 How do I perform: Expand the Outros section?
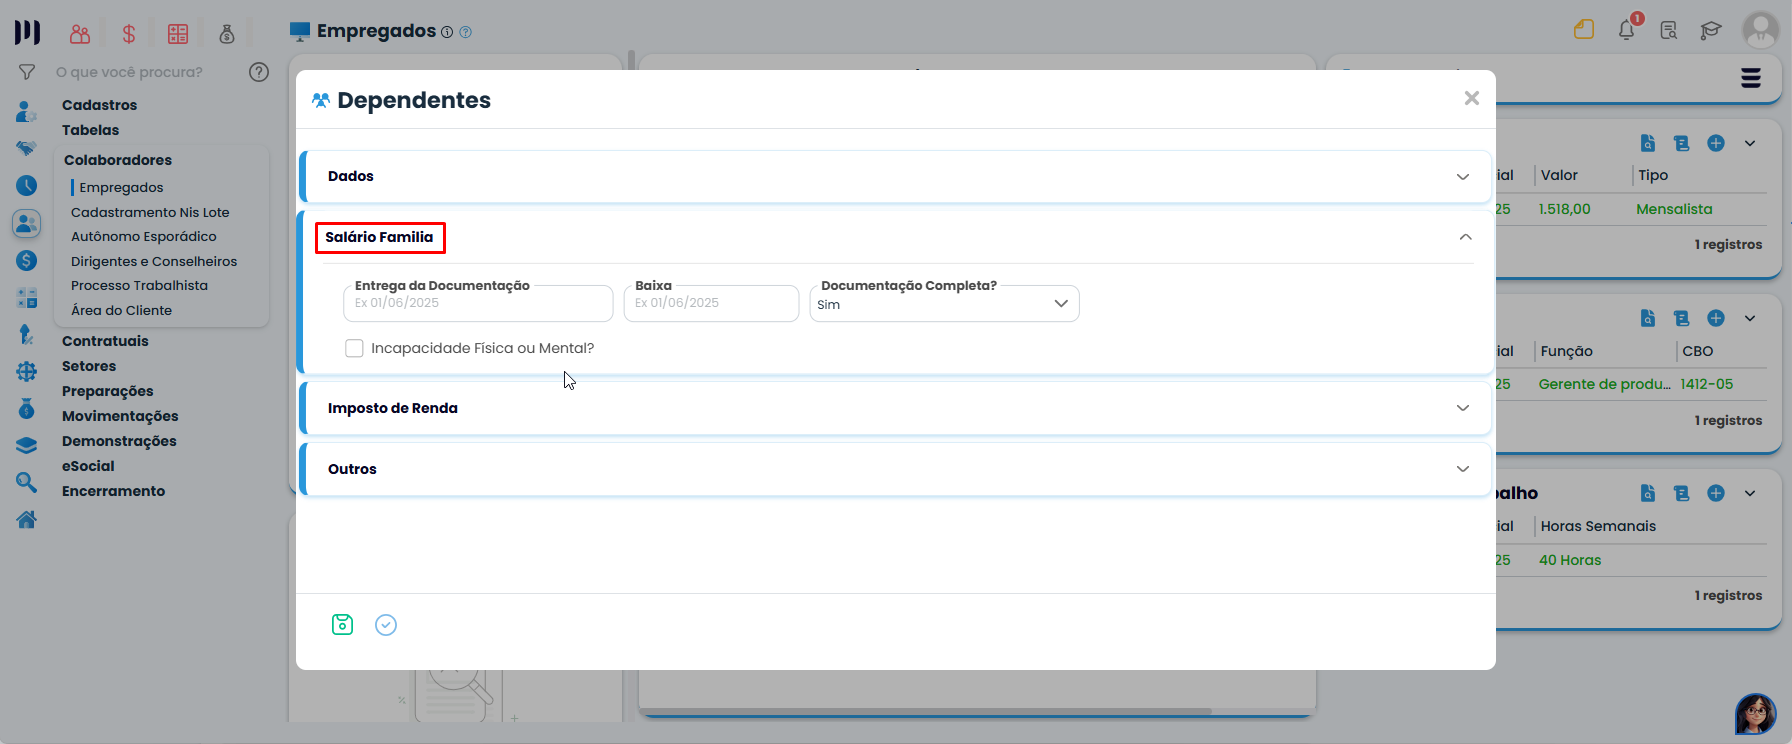tap(896, 469)
